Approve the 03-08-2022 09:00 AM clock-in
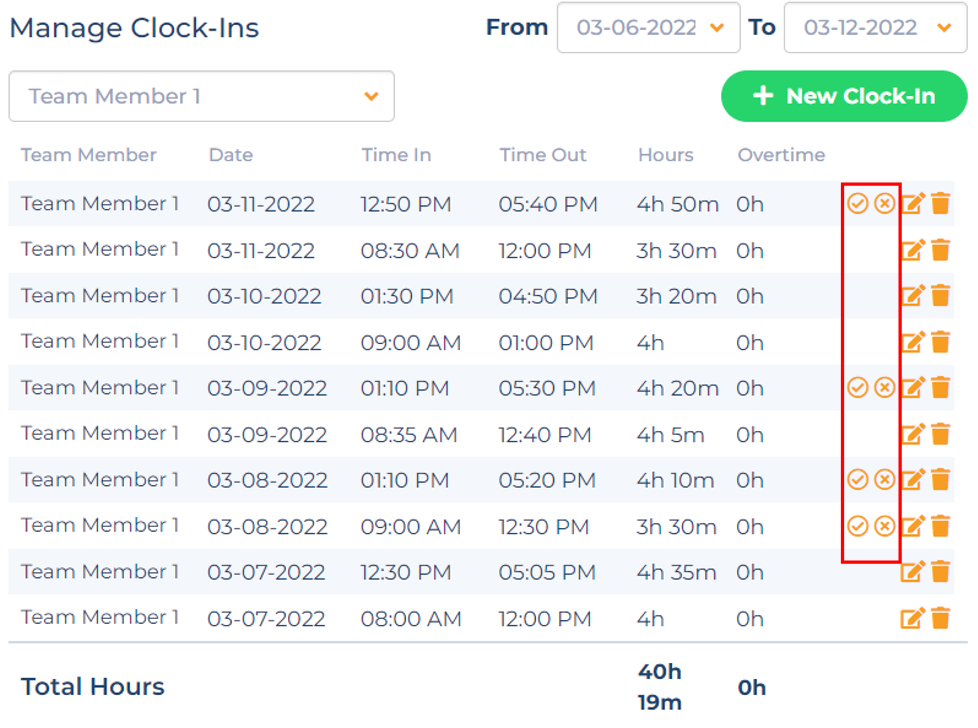978x728 pixels. tap(858, 526)
